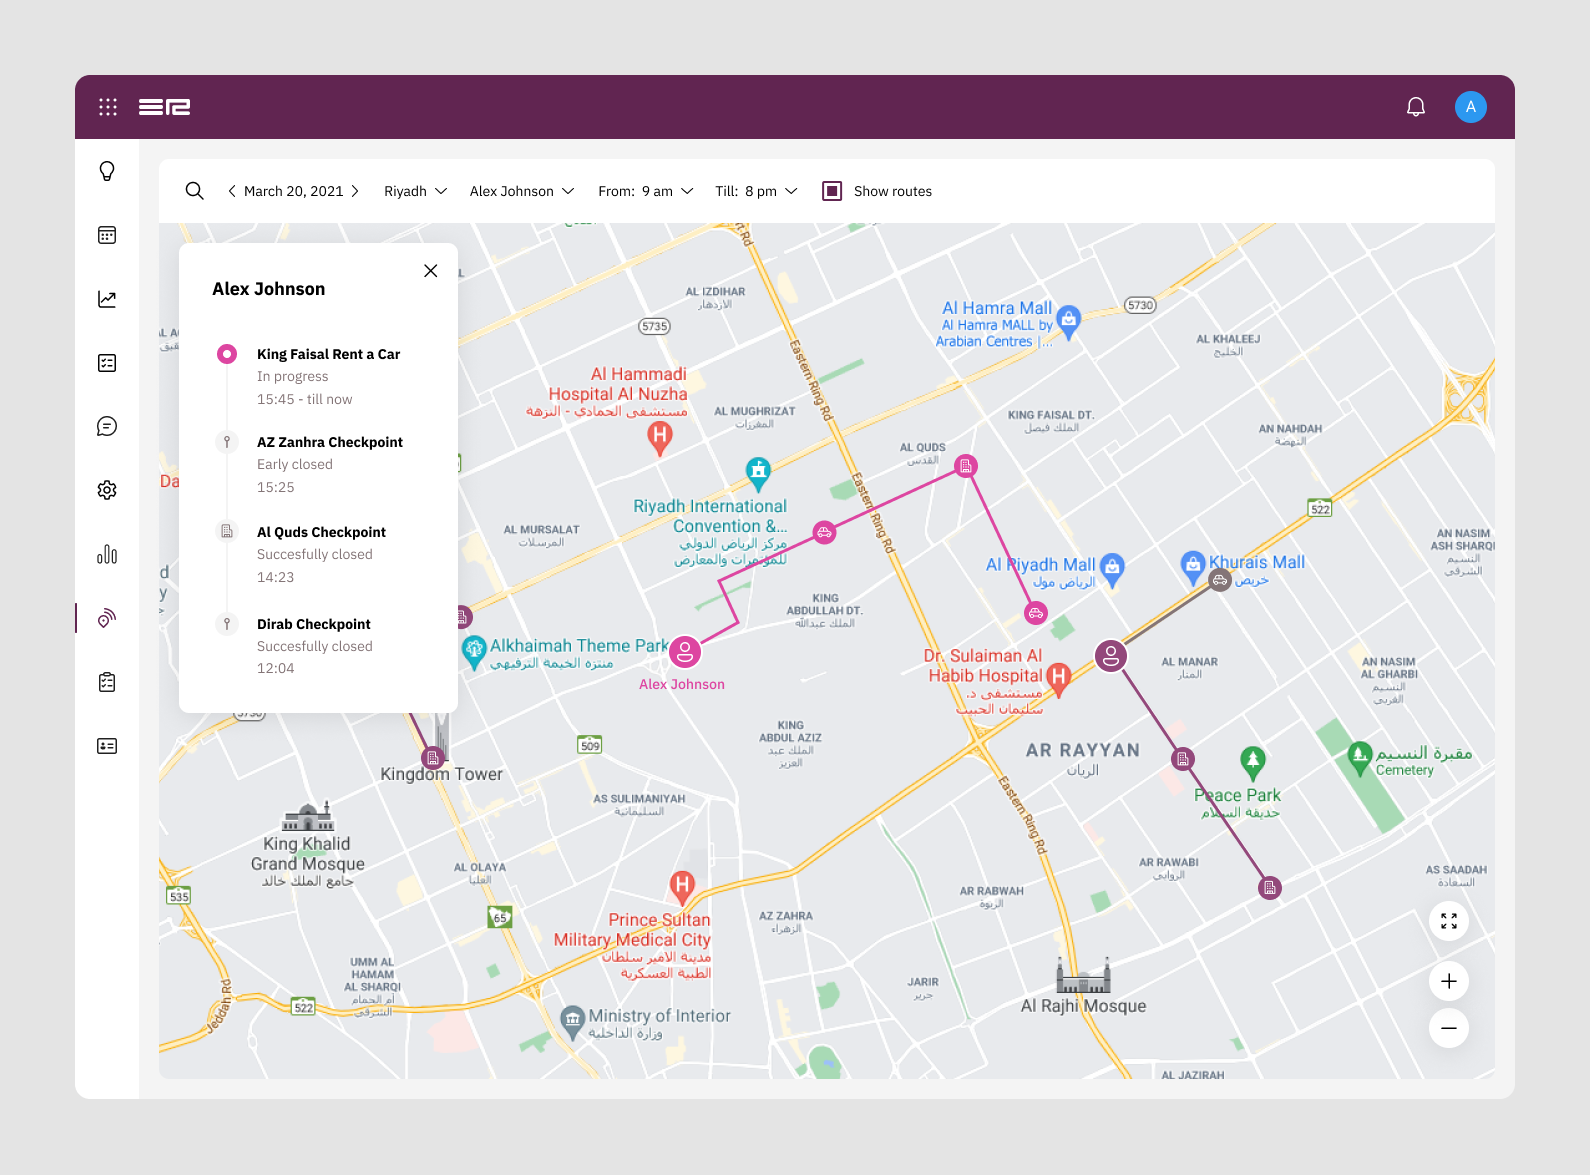Image resolution: width=1590 pixels, height=1175 pixels.
Task: Expand the Riyadh city dropdown
Action: point(415,191)
